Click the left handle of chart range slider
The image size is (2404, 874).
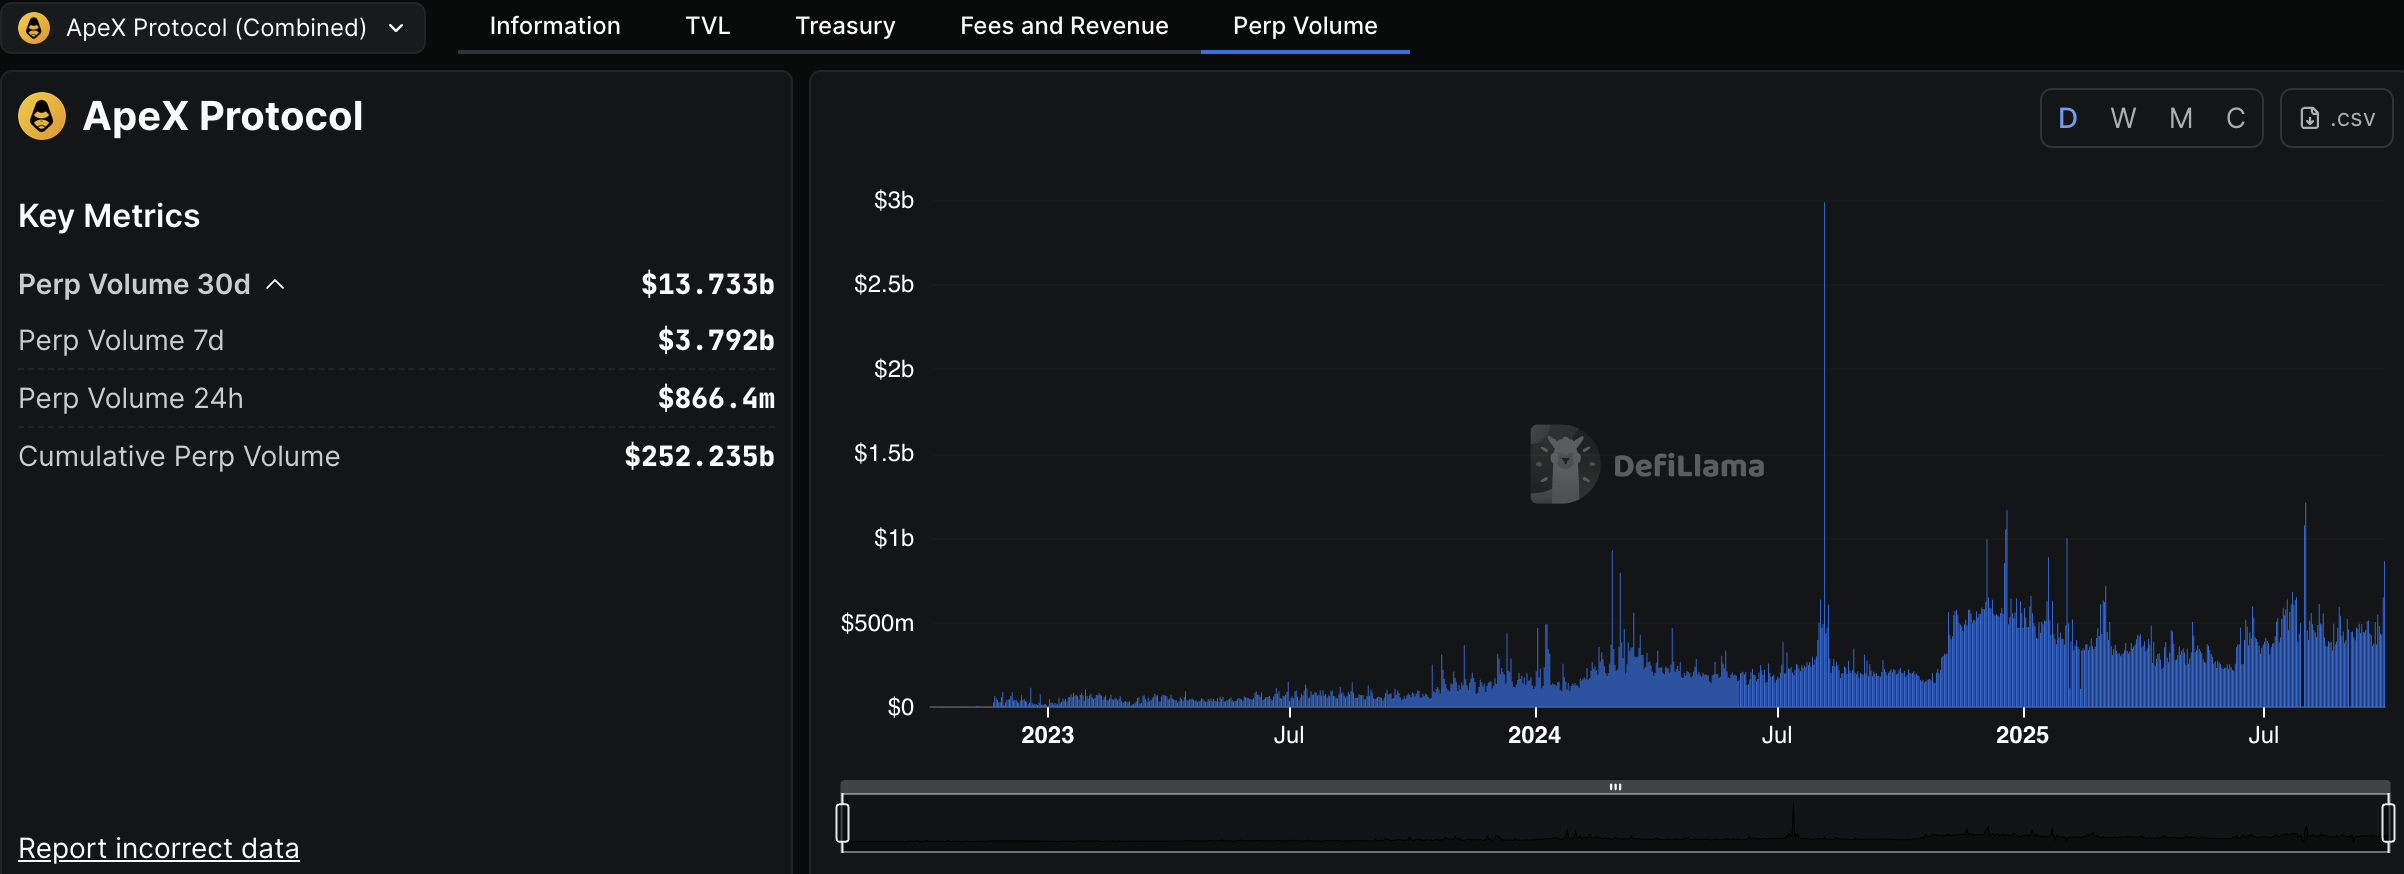[x=843, y=822]
